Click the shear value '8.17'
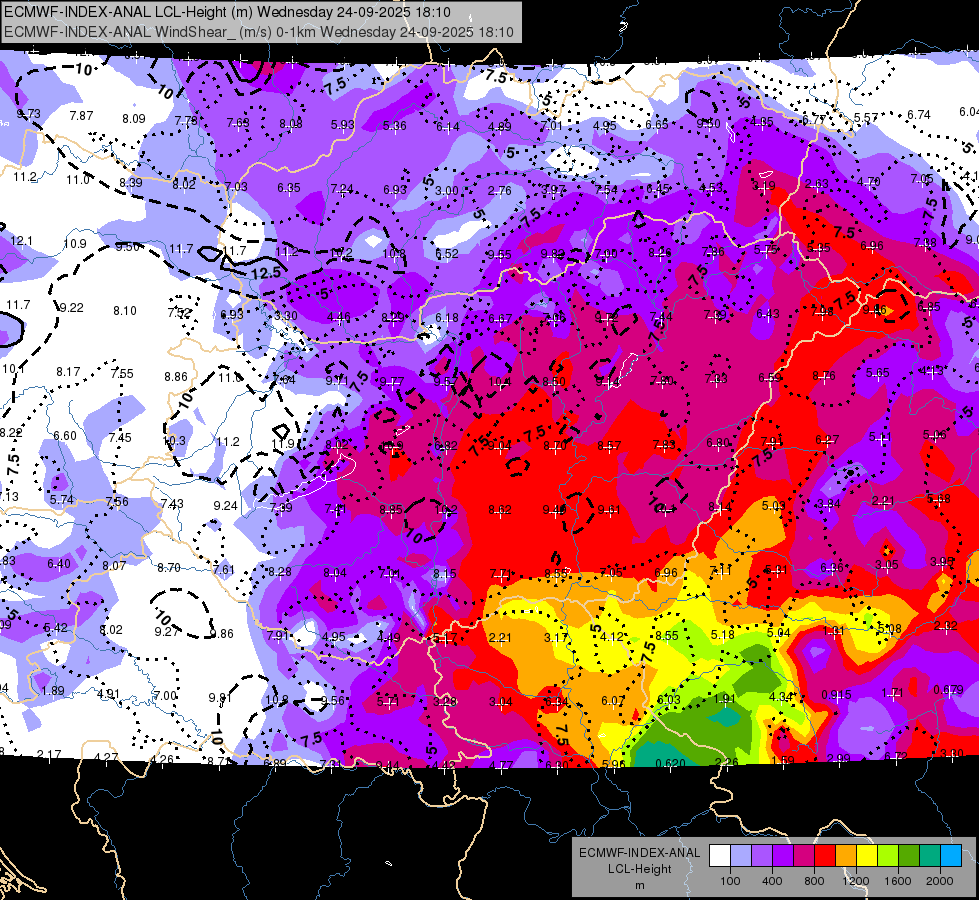This screenshot has height=900, width=979. pyautogui.click(x=68, y=372)
